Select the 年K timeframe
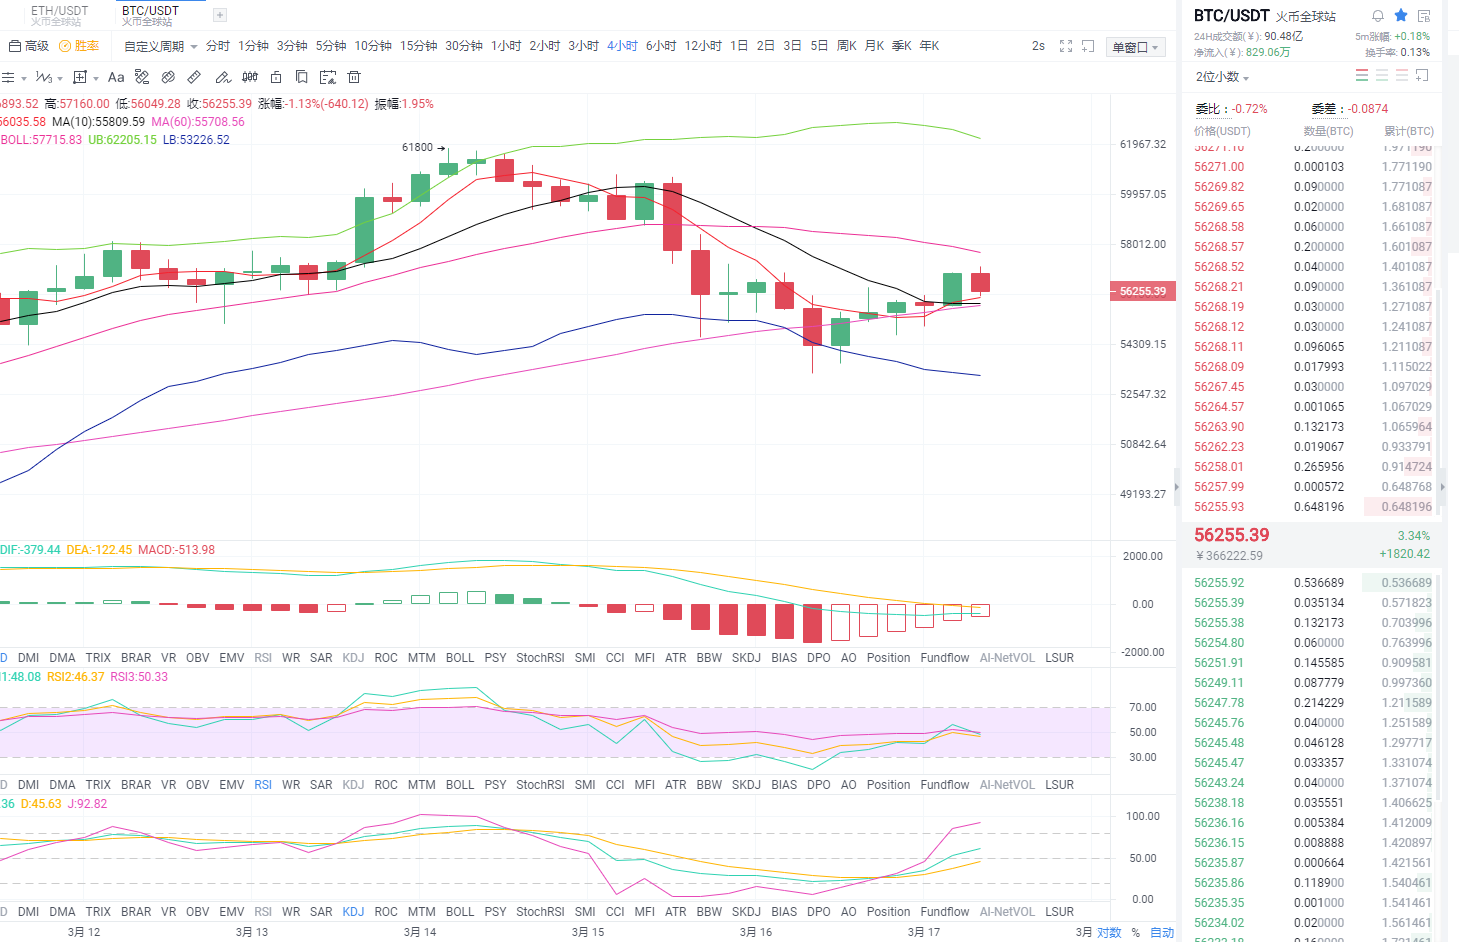This screenshot has width=1459, height=942. [x=929, y=46]
